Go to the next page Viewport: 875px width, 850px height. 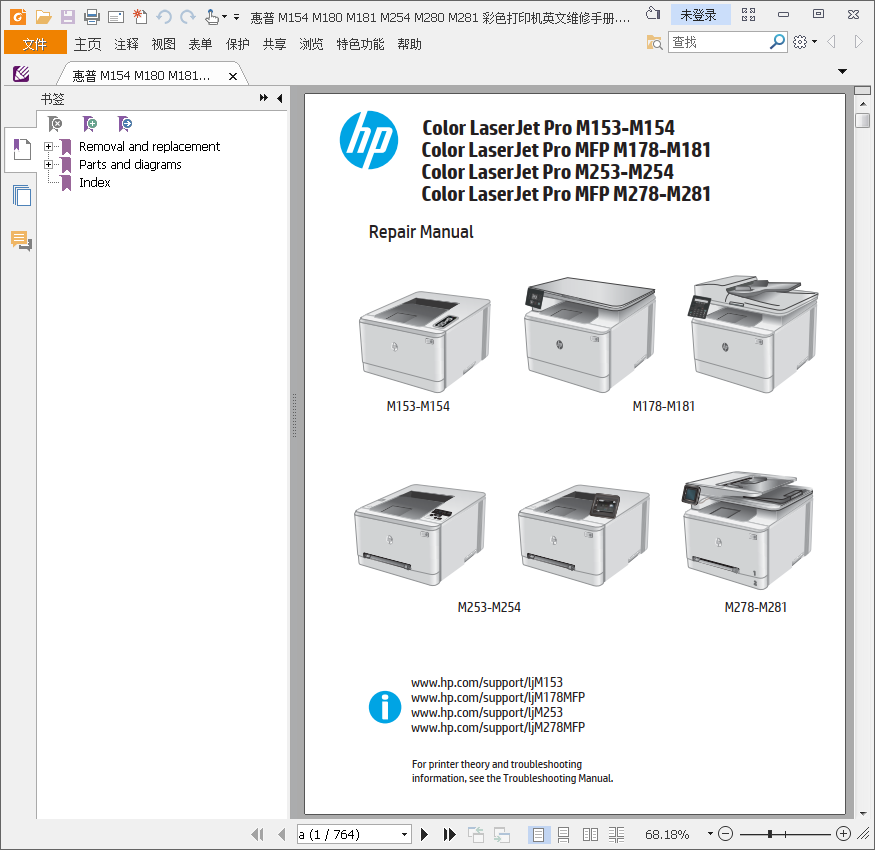425,834
